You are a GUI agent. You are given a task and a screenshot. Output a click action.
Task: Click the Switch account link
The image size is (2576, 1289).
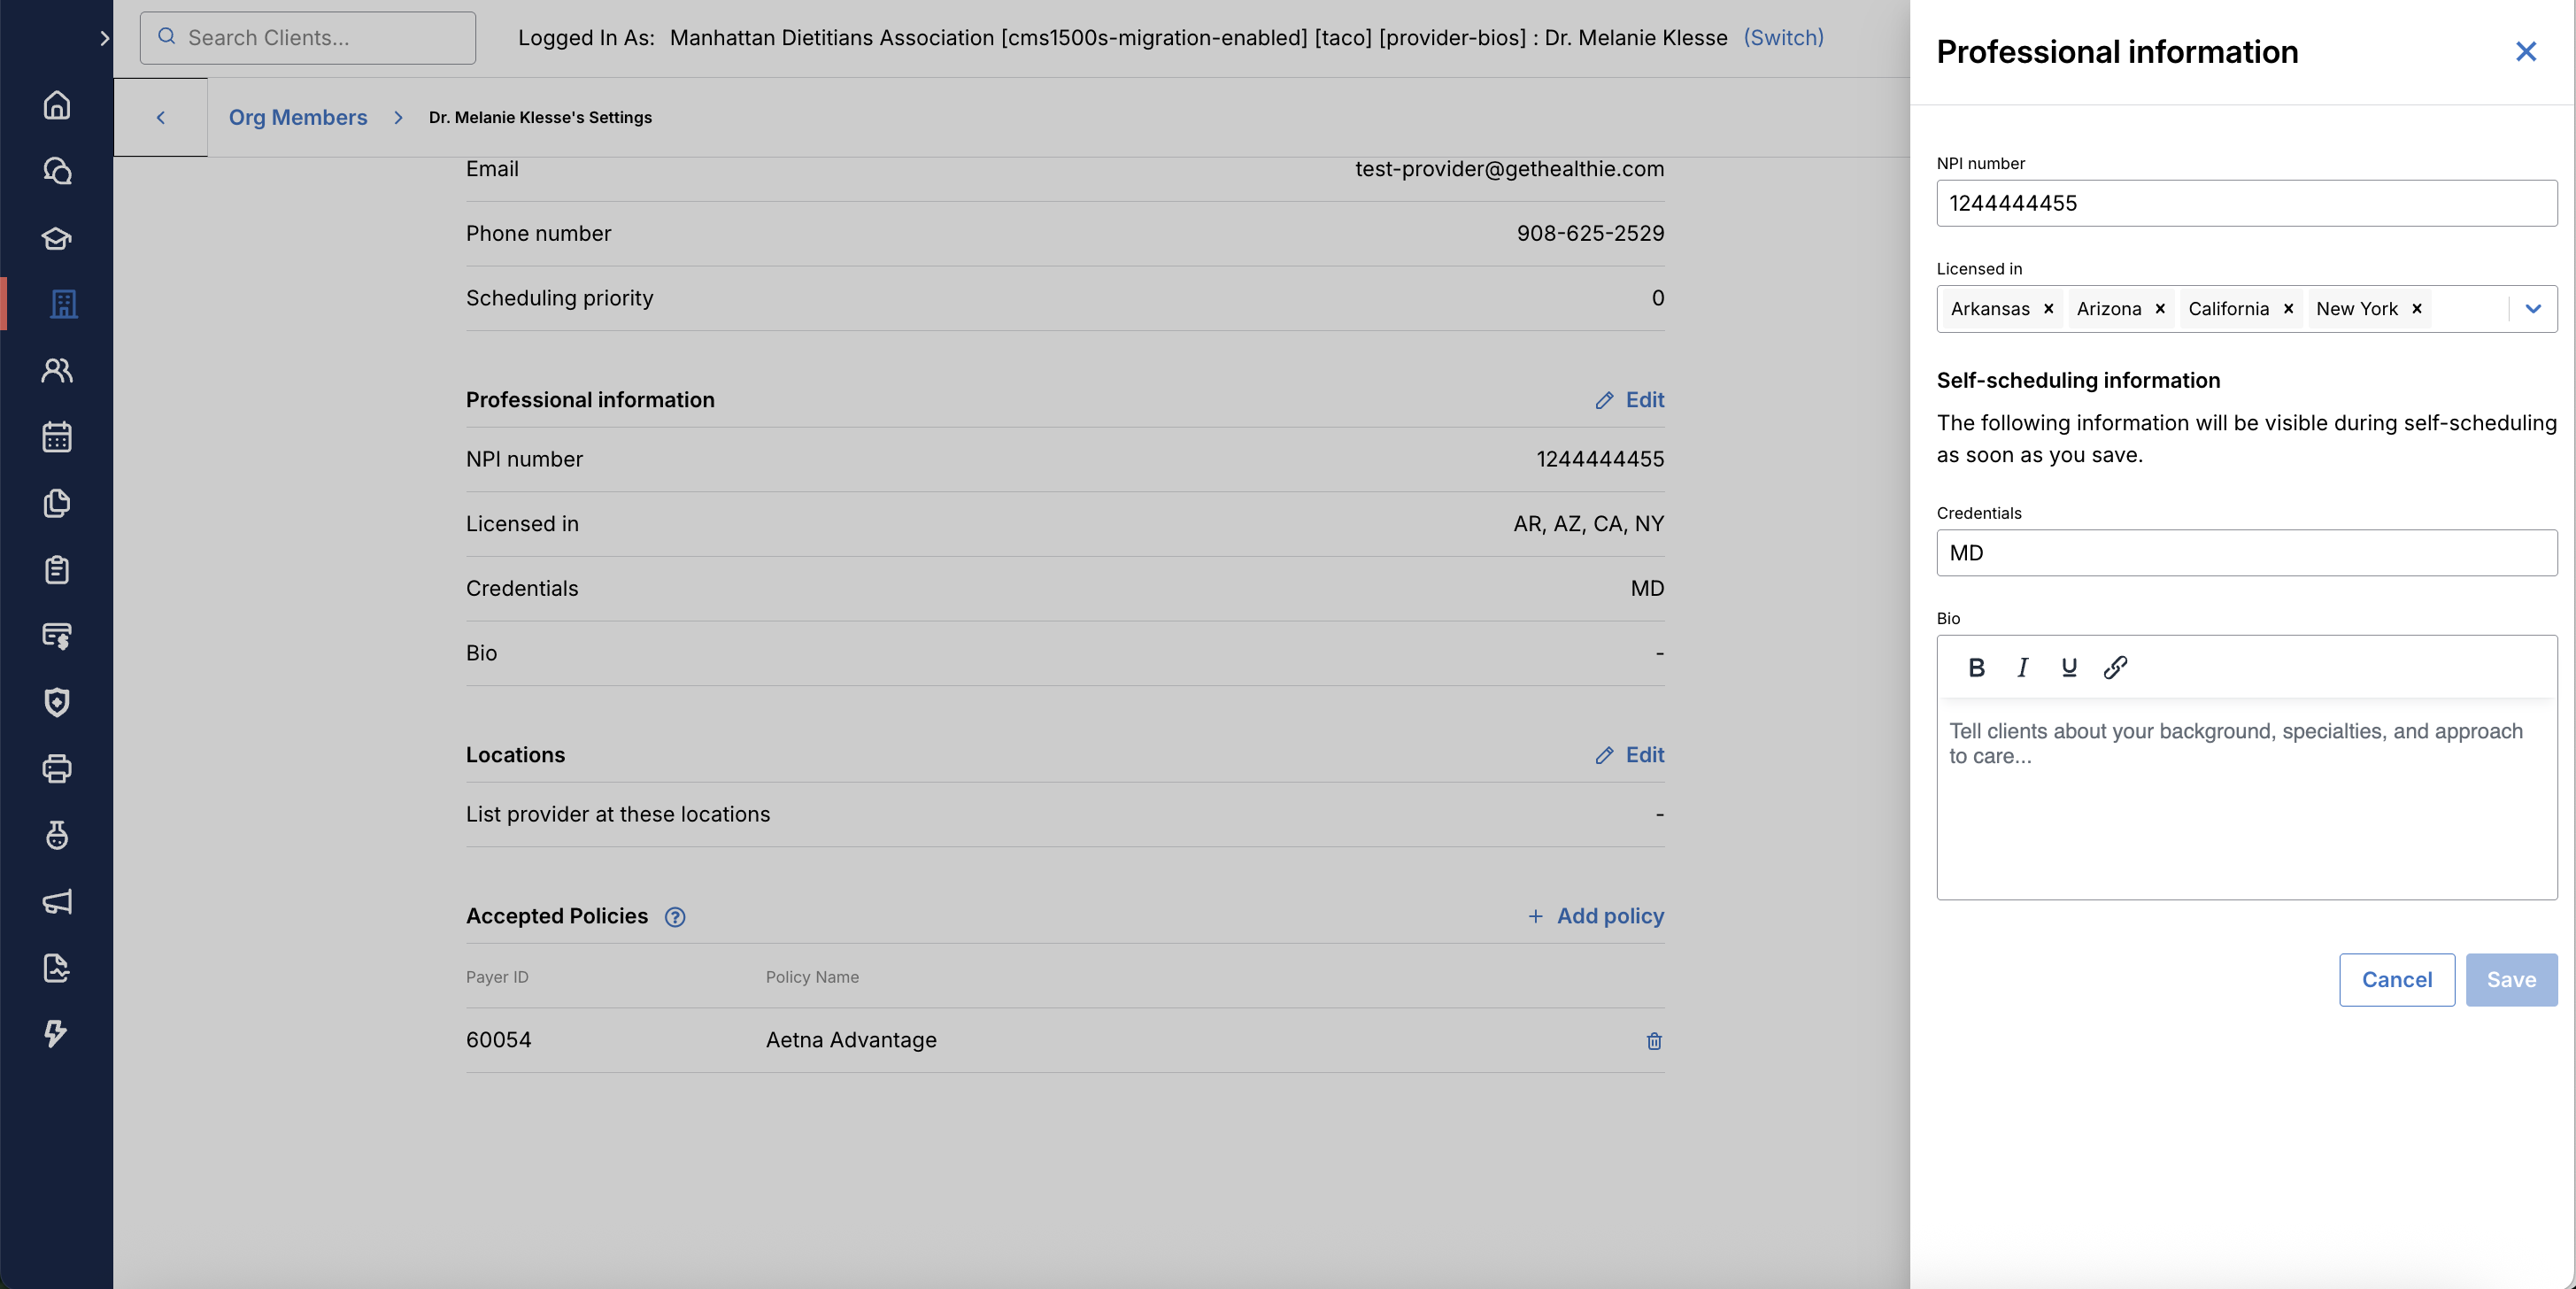[x=1783, y=37]
